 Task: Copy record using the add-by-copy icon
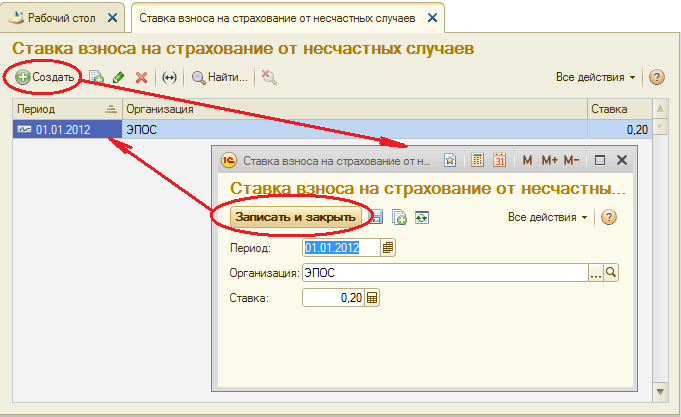tap(96, 77)
